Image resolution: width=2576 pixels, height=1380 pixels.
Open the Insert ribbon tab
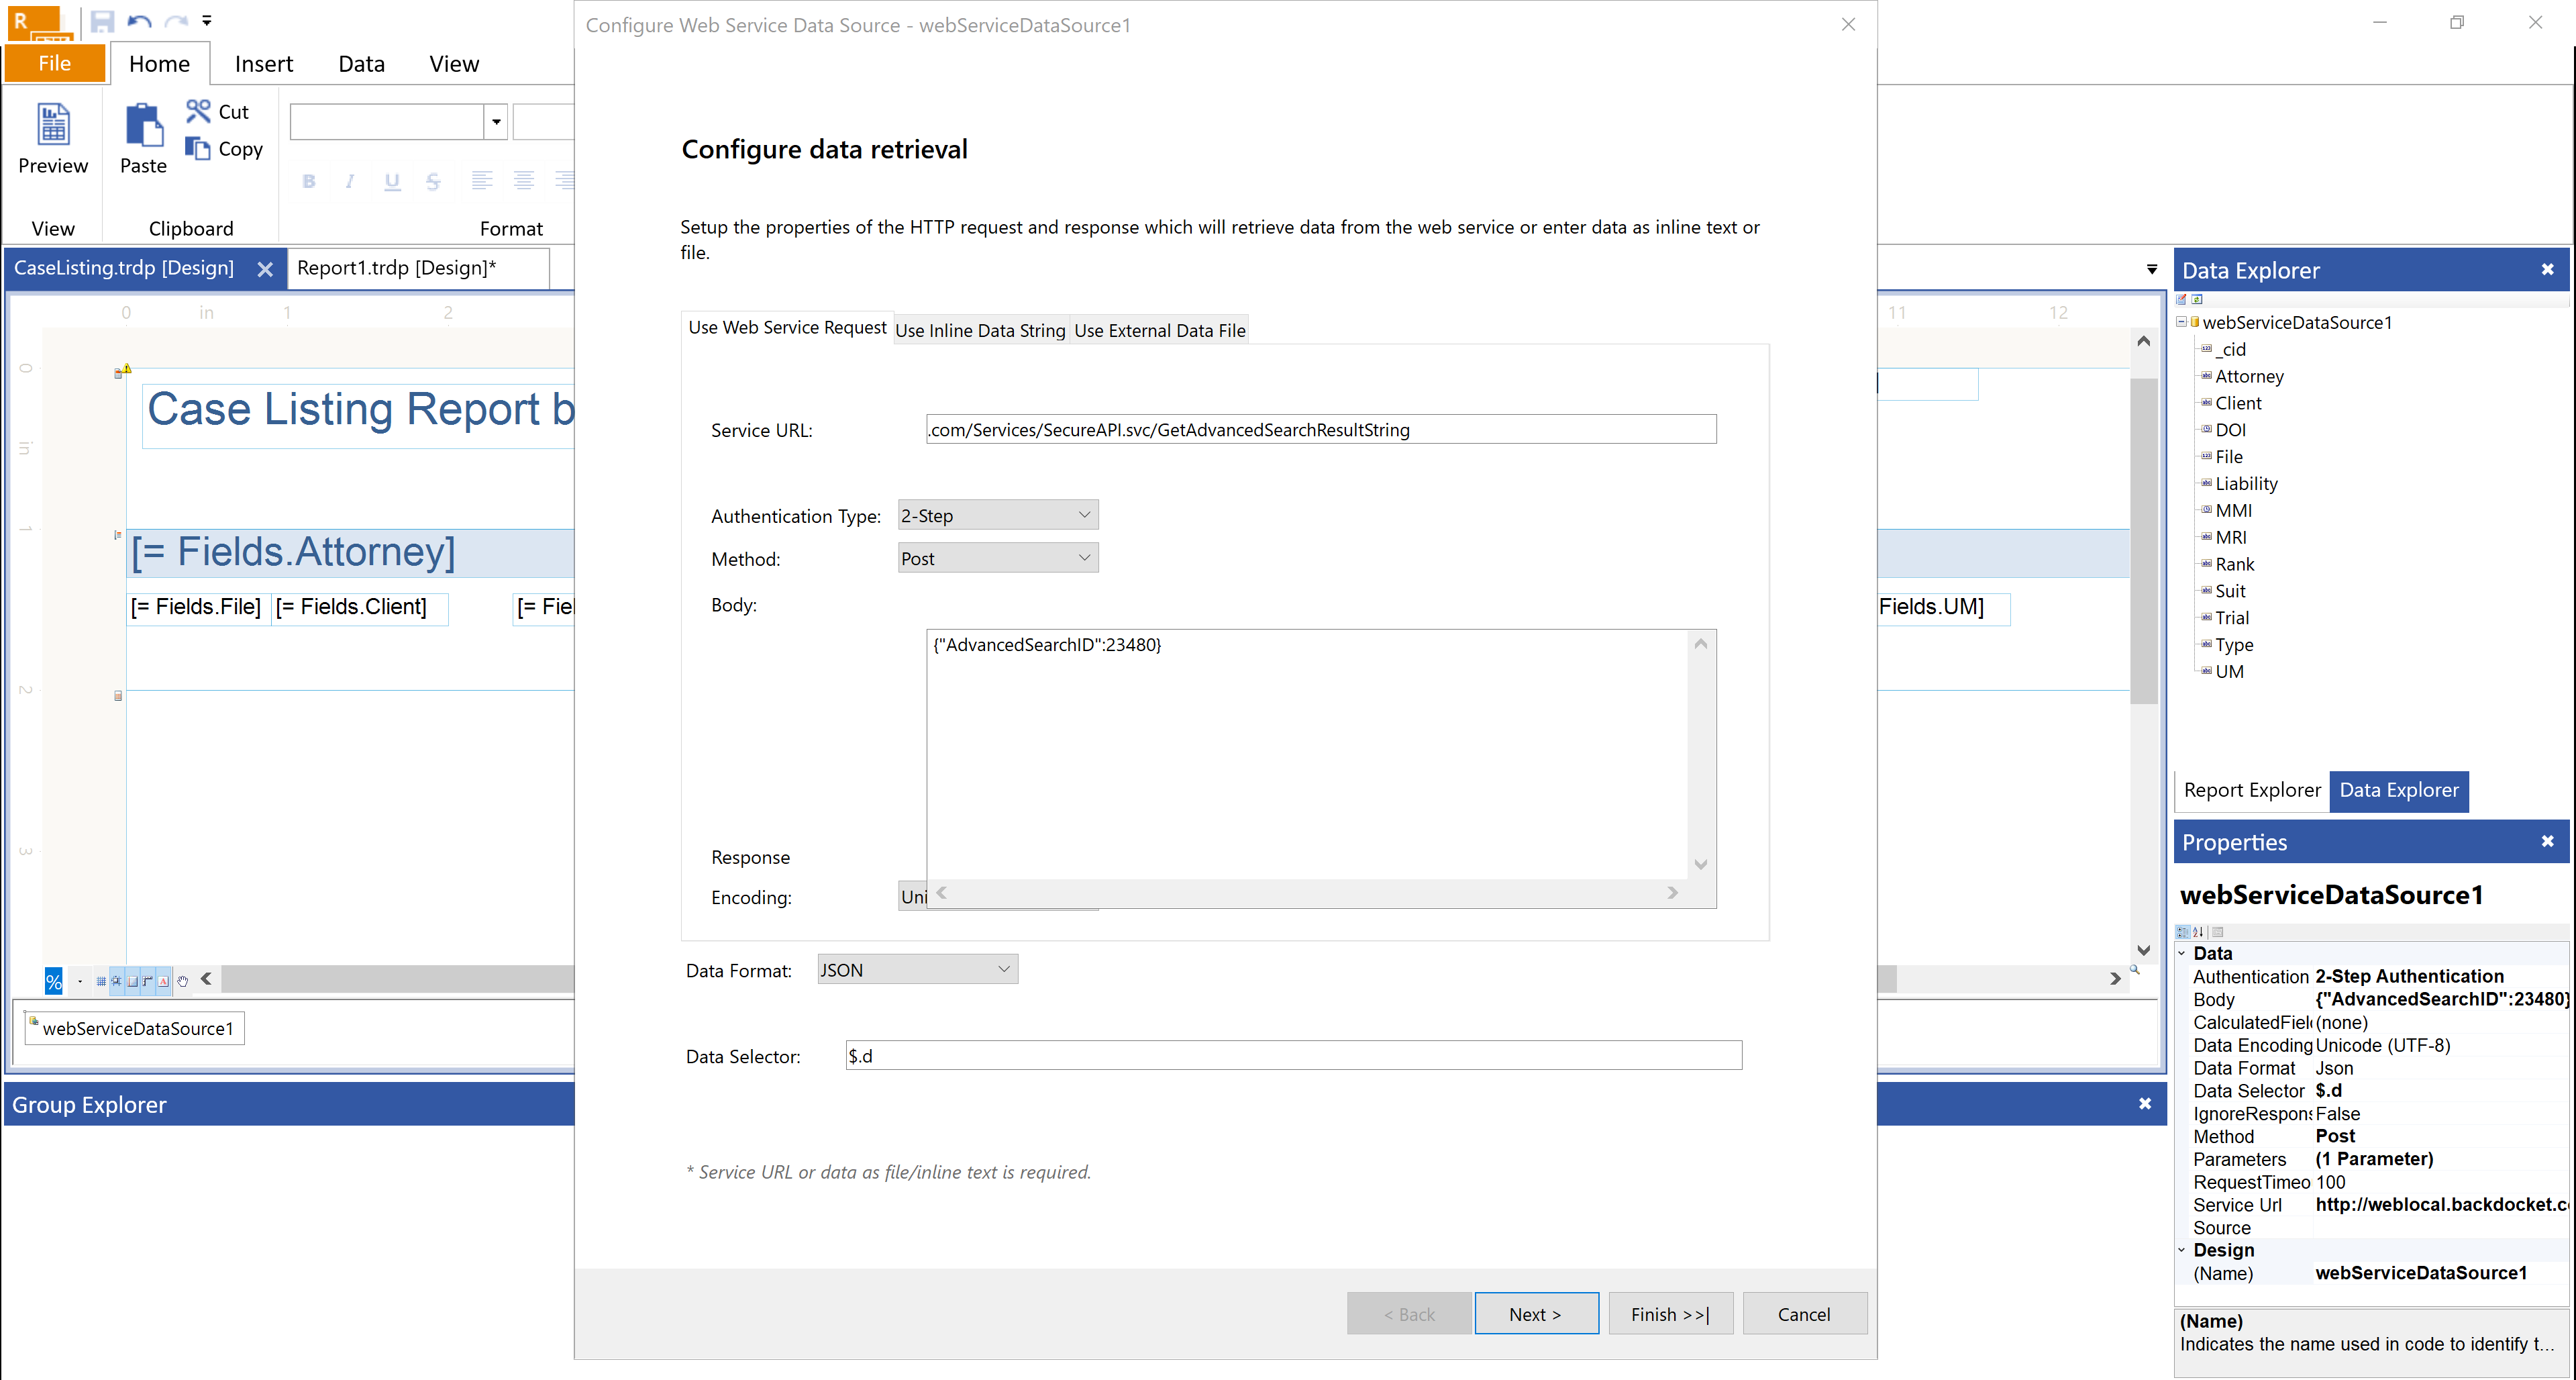(263, 64)
